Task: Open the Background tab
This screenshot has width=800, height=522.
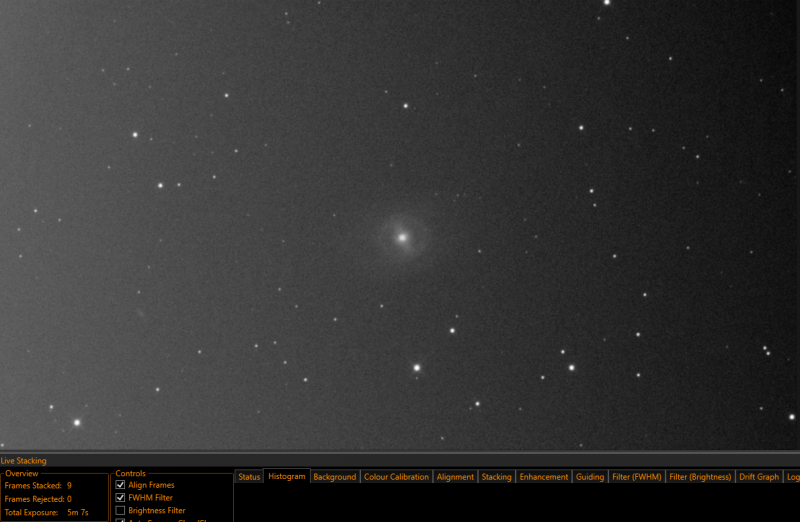Action: pos(335,477)
